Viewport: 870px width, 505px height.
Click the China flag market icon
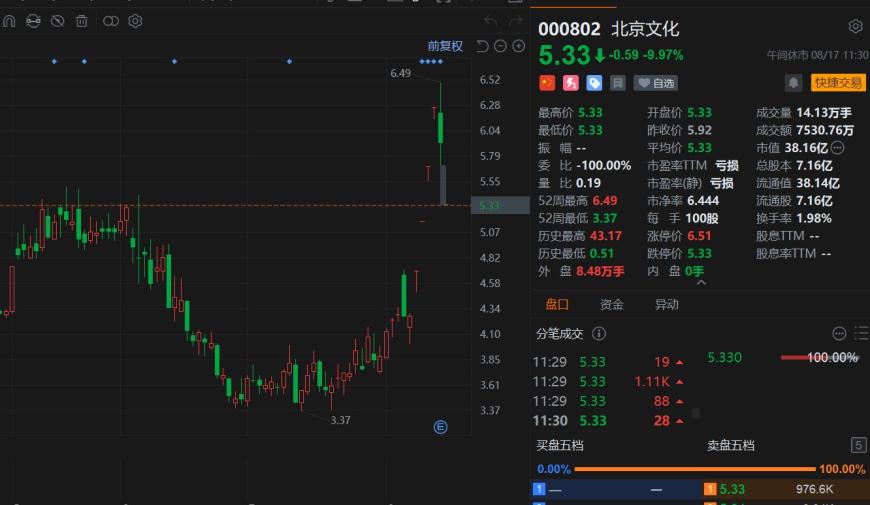[x=547, y=83]
